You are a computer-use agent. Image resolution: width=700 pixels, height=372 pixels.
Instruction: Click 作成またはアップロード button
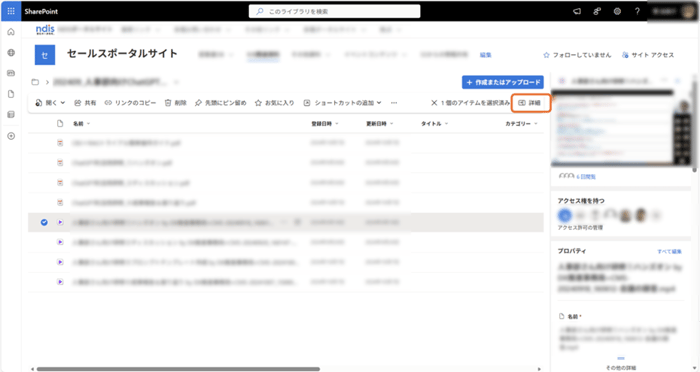(x=503, y=82)
